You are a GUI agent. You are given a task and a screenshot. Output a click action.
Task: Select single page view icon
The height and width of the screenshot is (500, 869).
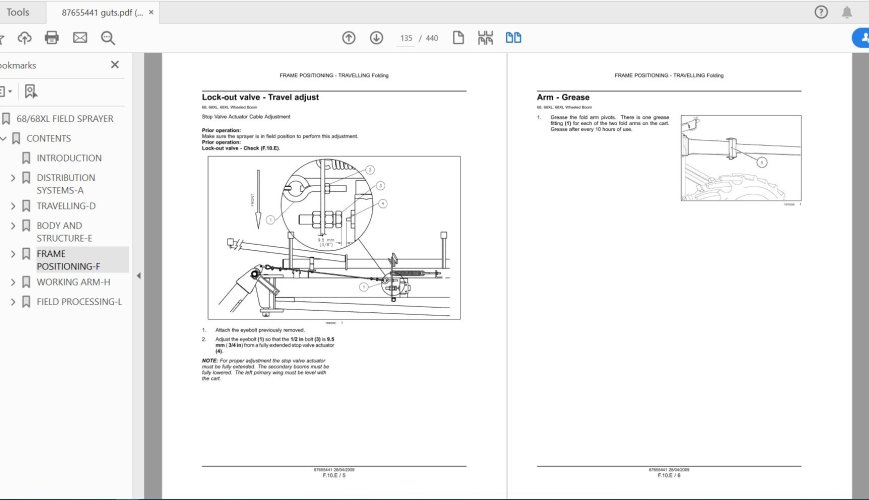click(458, 38)
